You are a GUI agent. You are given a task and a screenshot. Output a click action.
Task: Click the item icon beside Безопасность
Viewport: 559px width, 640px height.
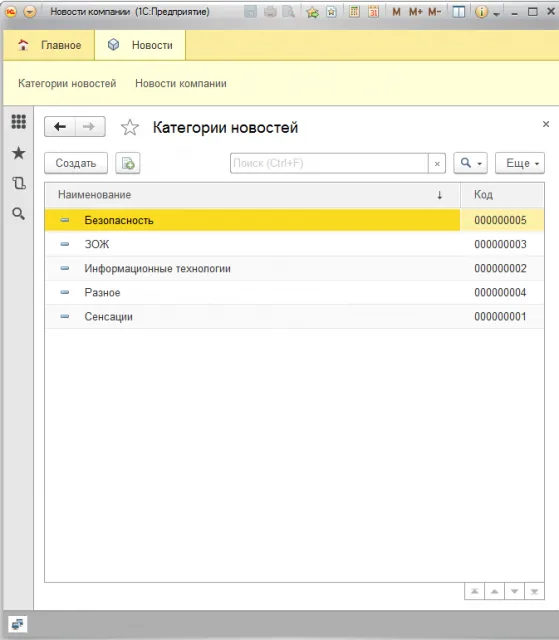pyautogui.click(x=65, y=220)
